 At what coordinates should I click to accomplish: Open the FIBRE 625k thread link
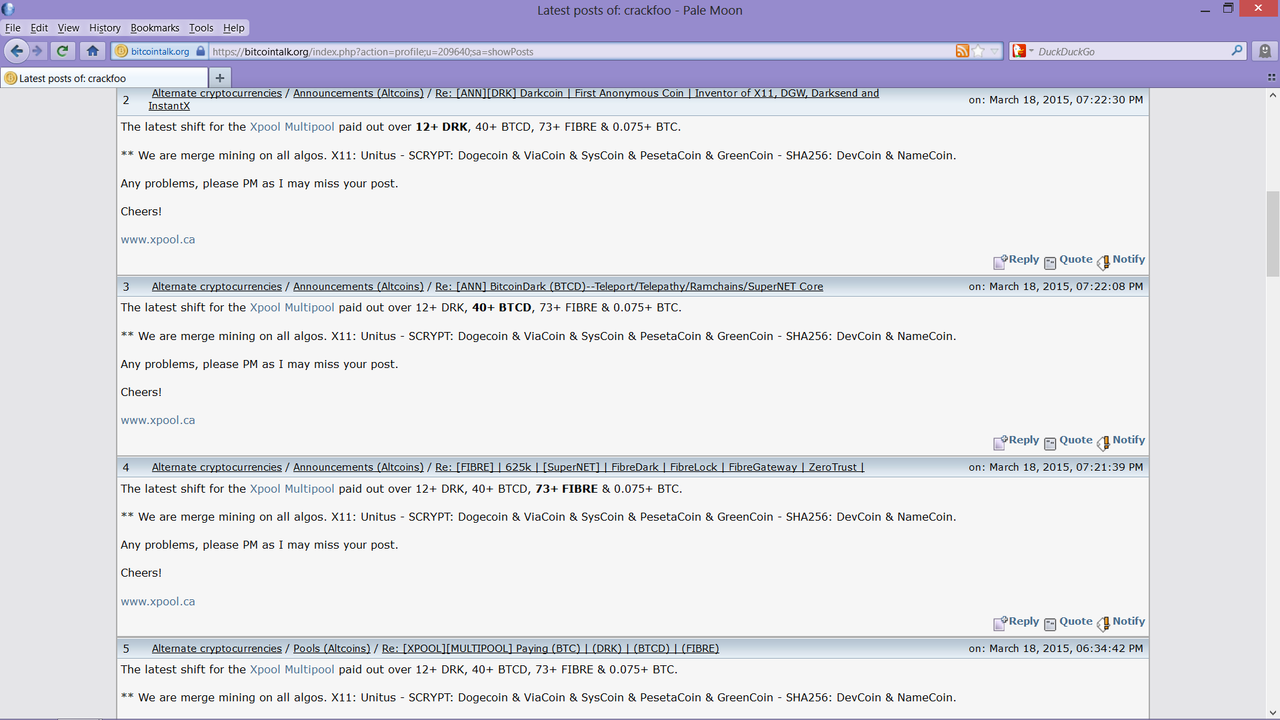[x=649, y=467]
